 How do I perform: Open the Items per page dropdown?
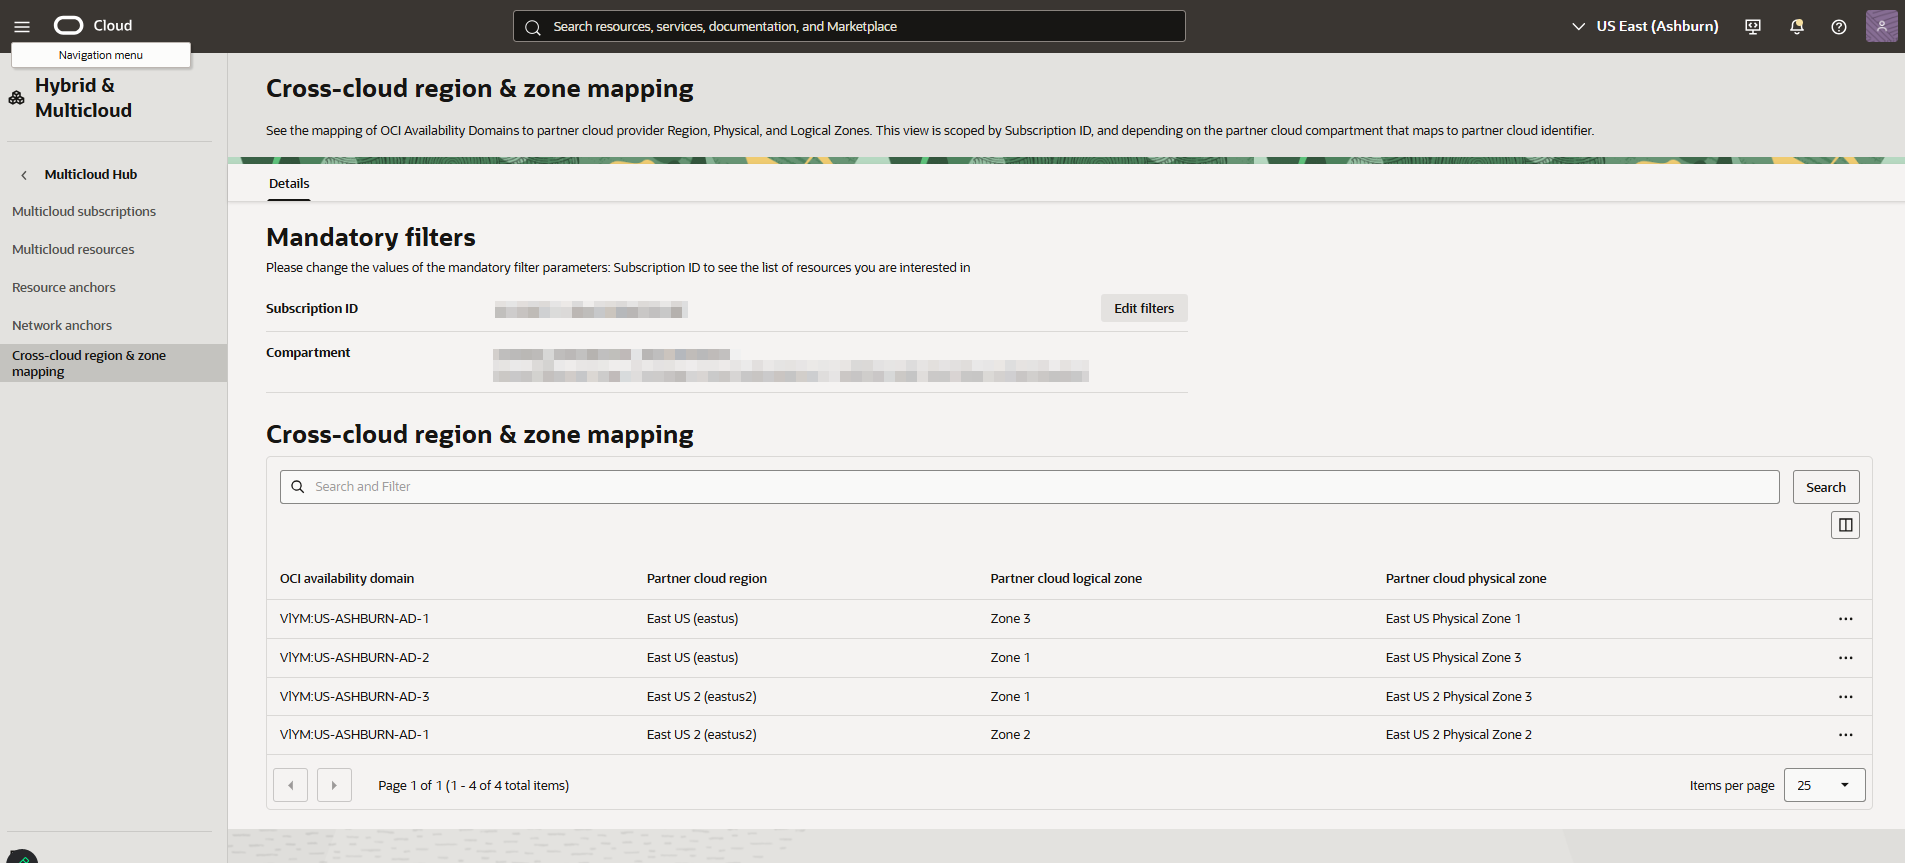coord(1824,785)
